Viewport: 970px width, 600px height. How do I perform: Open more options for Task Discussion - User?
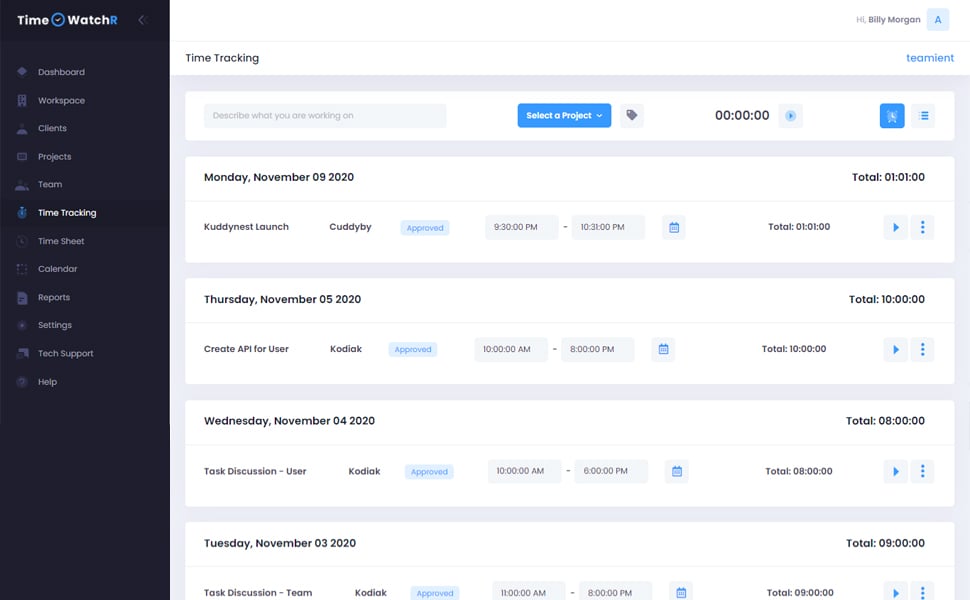click(922, 471)
